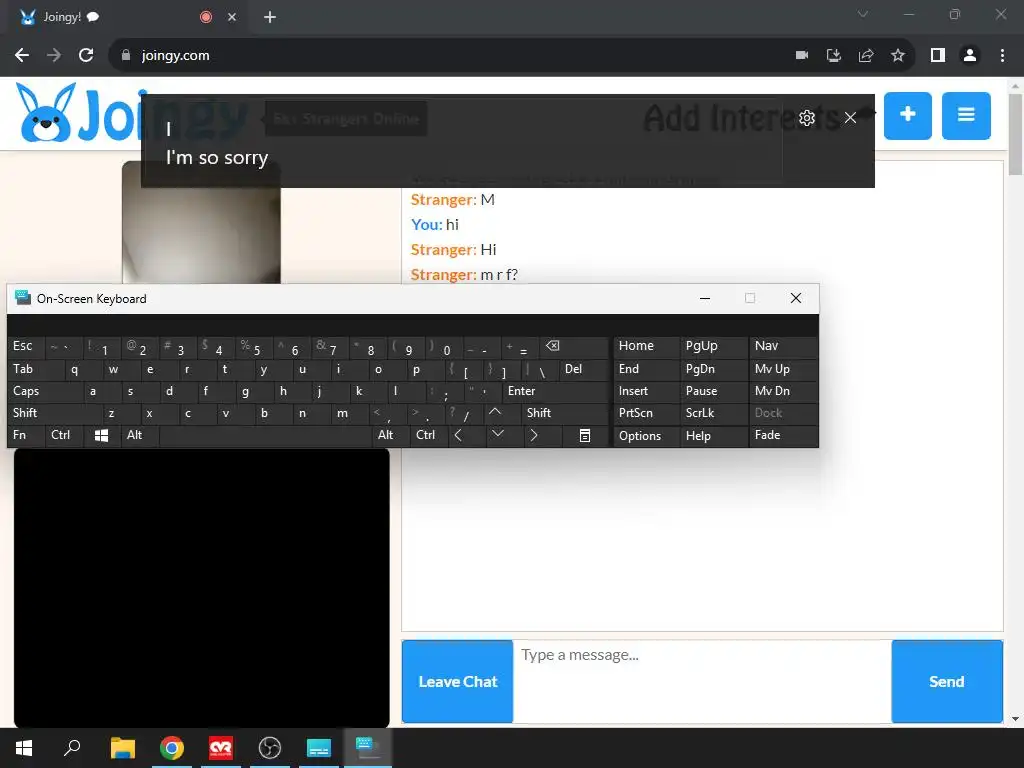Click the camera indicator in address bar
This screenshot has width=1024, height=768.
tap(802, 56)
